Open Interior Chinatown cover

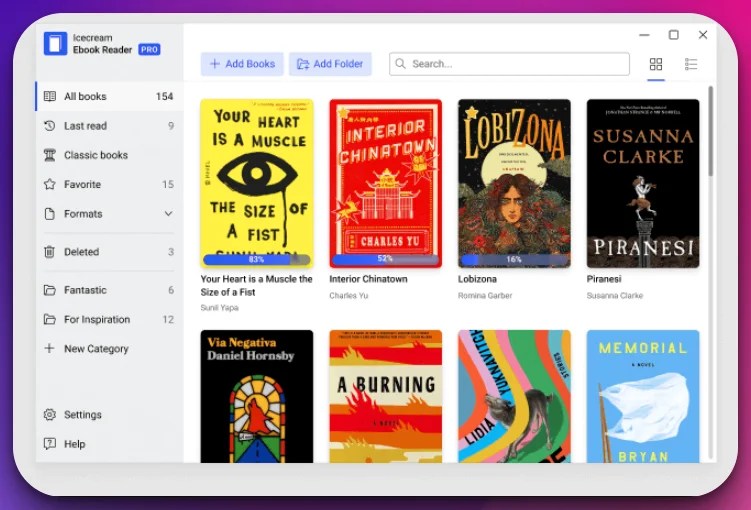386,183
